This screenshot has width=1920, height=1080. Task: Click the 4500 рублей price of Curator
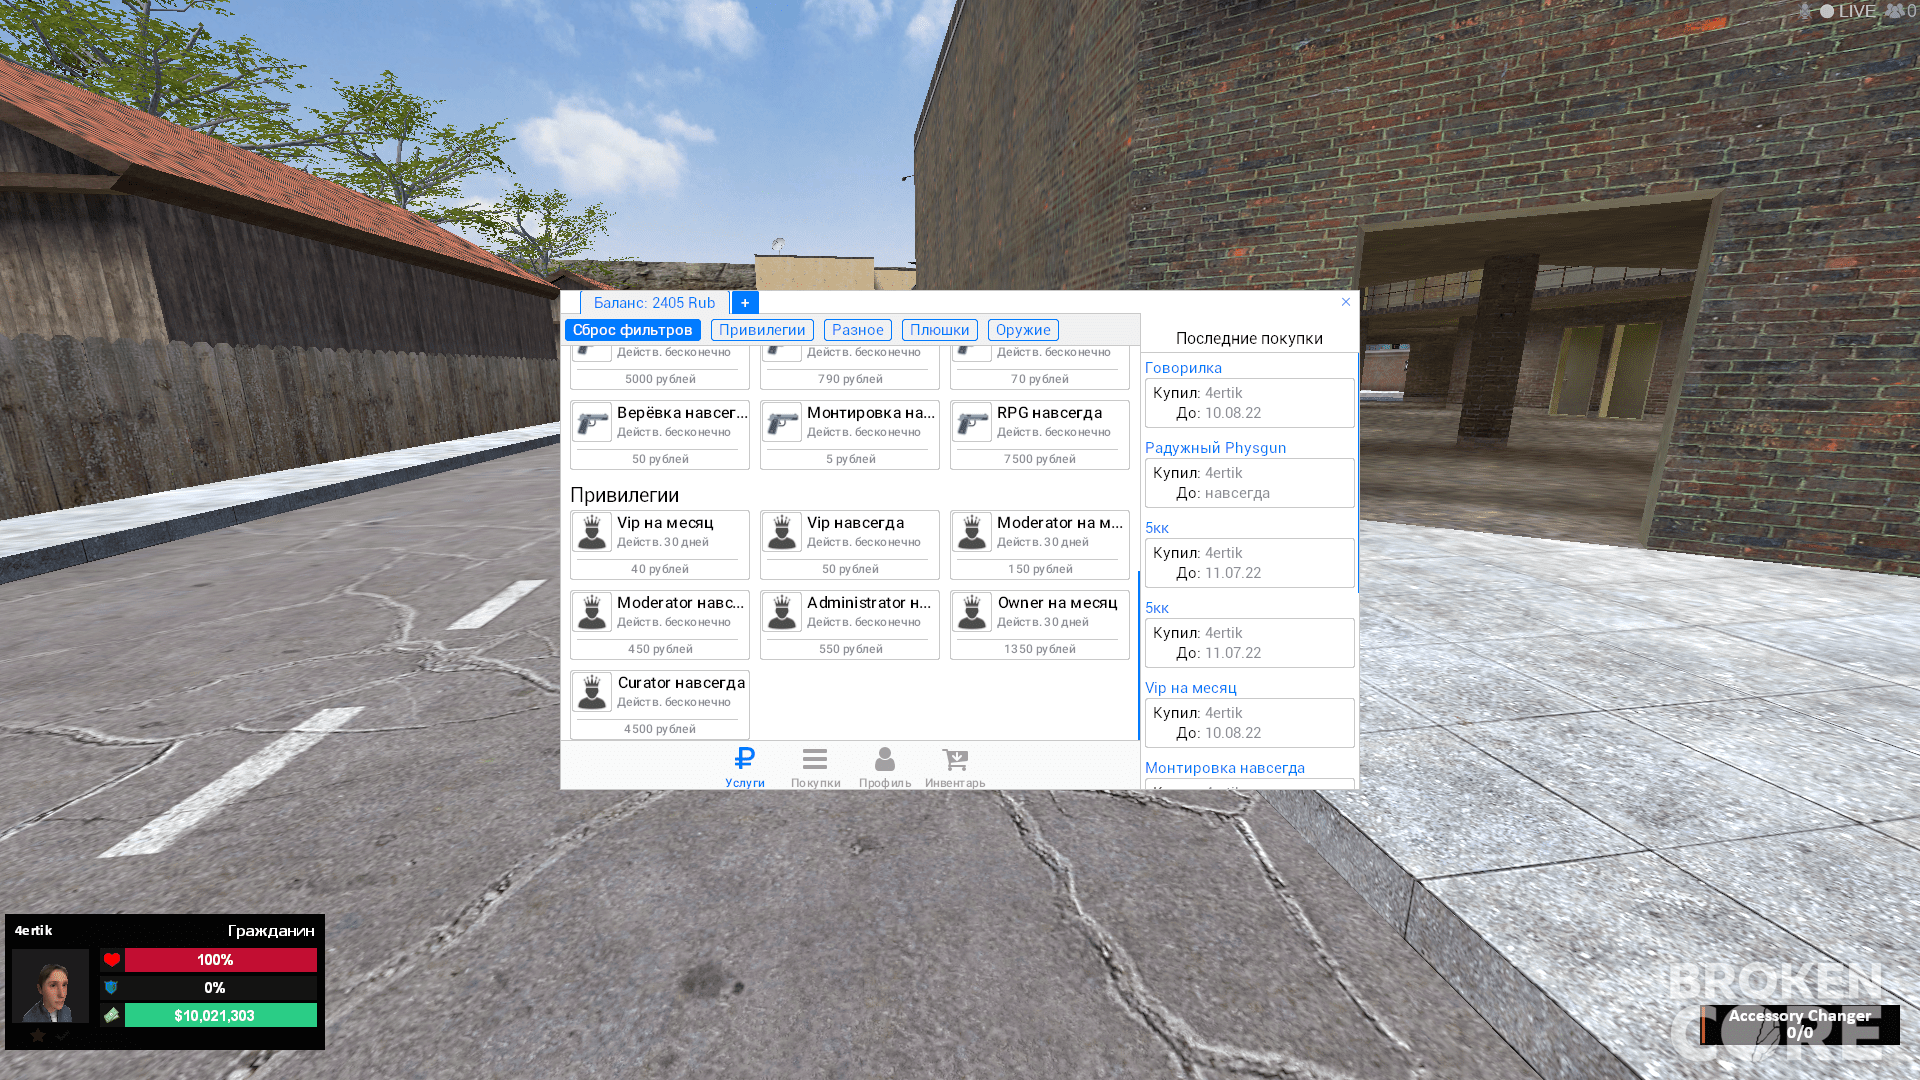[660, 729]
